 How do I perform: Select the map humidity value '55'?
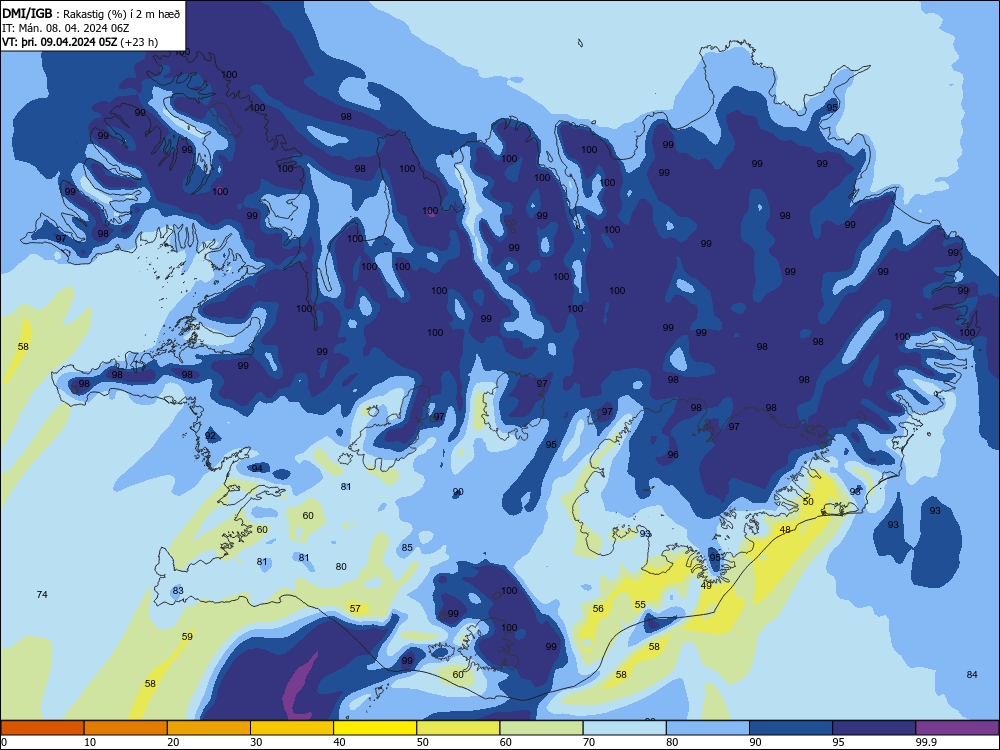pyautogui.click(x=640, y=605)
